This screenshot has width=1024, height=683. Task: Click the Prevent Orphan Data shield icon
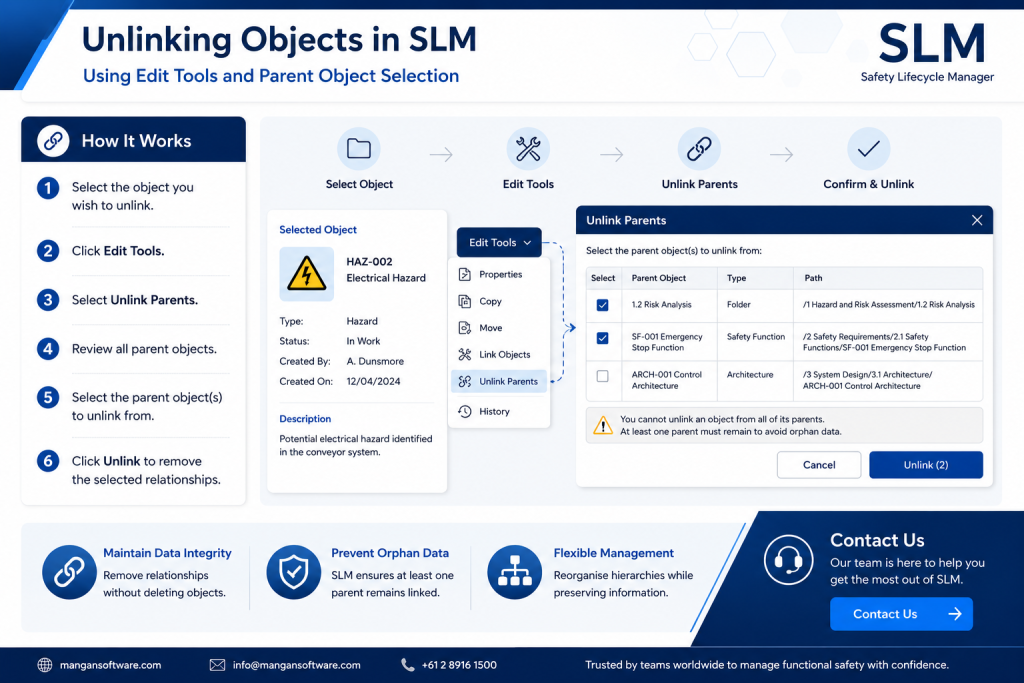tap(293, 572)
